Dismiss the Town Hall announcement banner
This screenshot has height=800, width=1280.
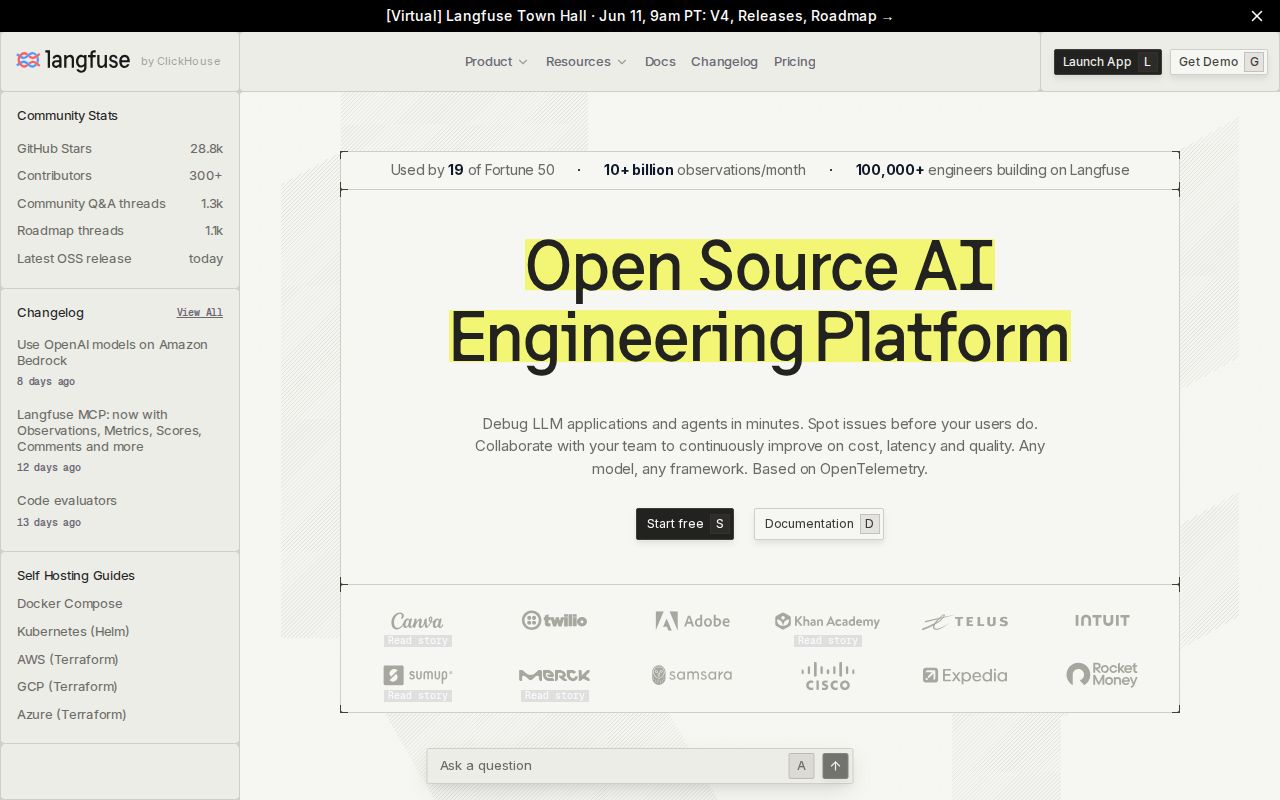coord(1257,16)
